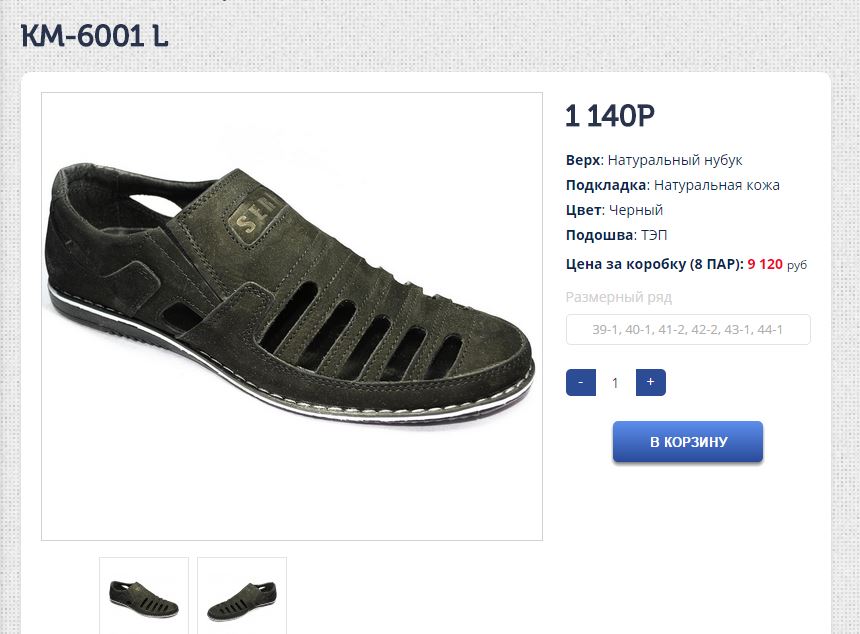Click the Натуральная кожа value text

coord(717,185)
